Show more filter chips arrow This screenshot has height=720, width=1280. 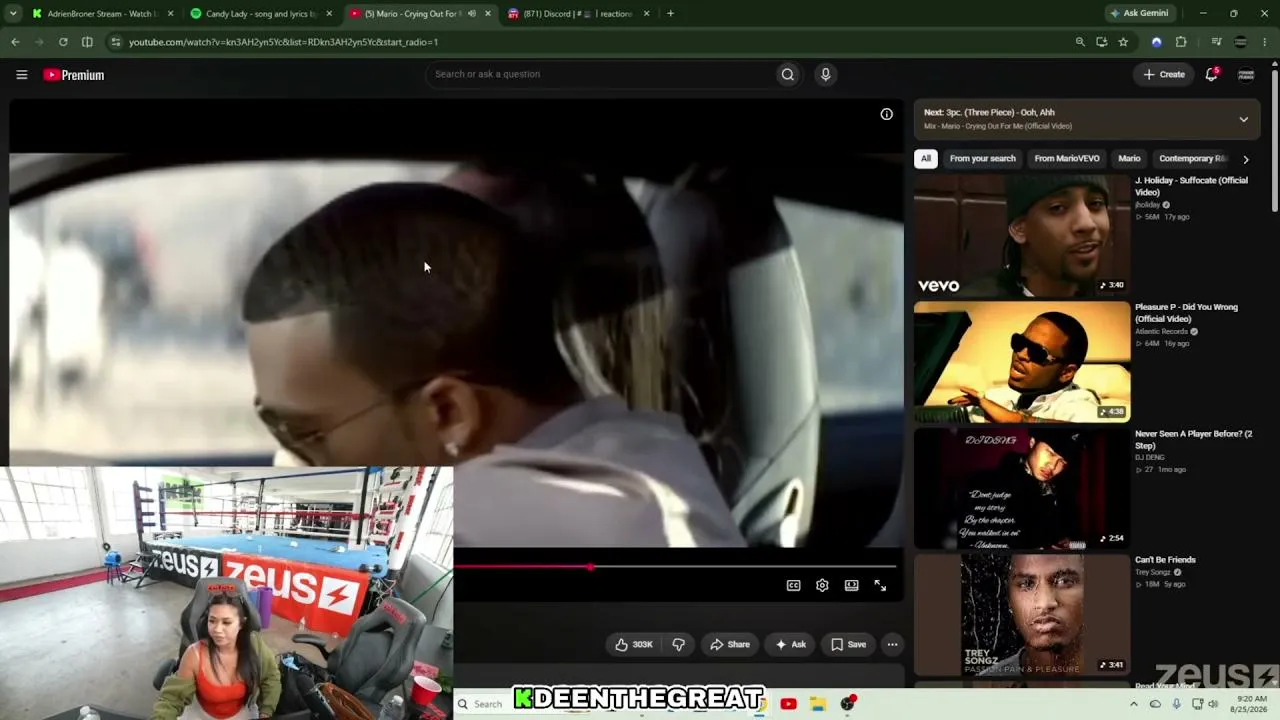pos(1245,159)
